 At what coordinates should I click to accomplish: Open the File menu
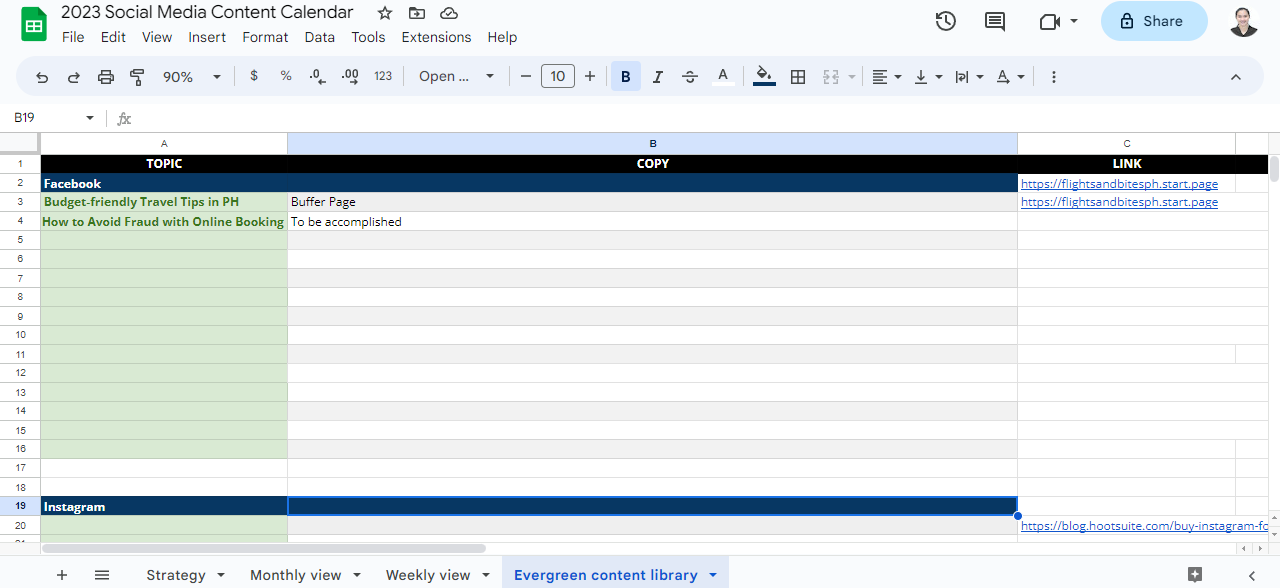click(73, 37)
